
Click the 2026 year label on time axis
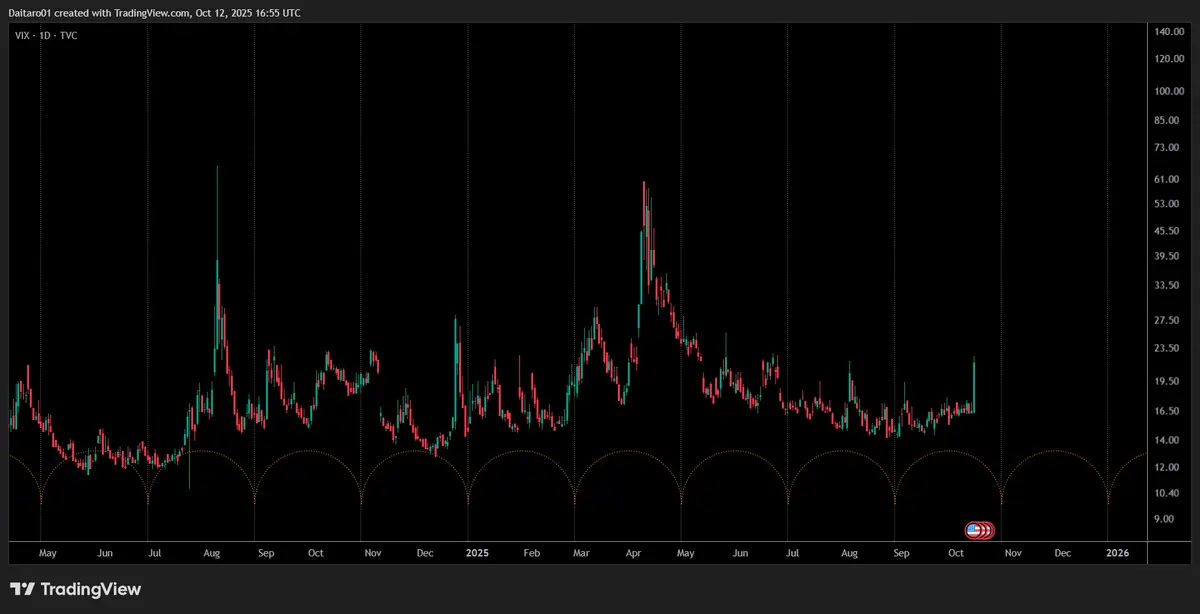tap(1118, 552)
